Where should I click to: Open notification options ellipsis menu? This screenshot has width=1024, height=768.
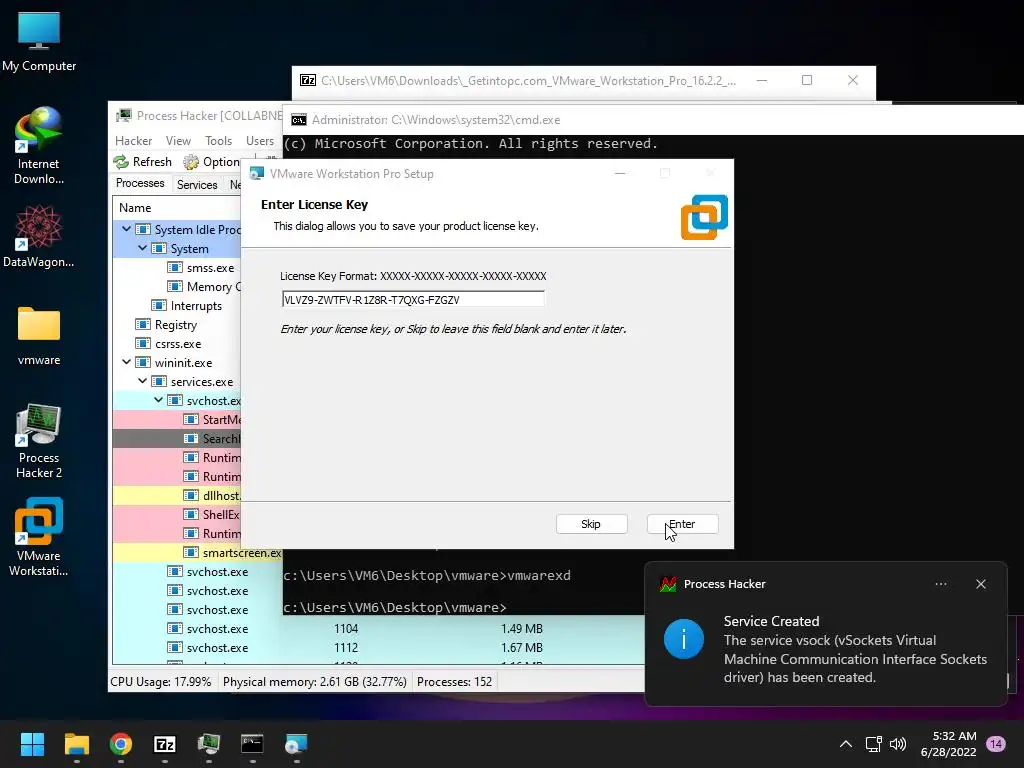941,584
